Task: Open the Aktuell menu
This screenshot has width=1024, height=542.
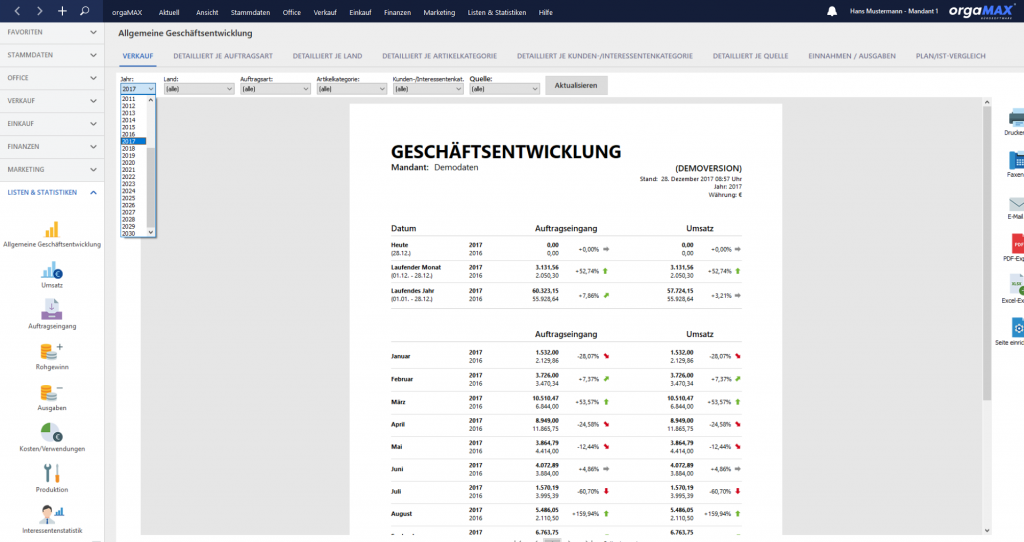Action: click(168, 12)
